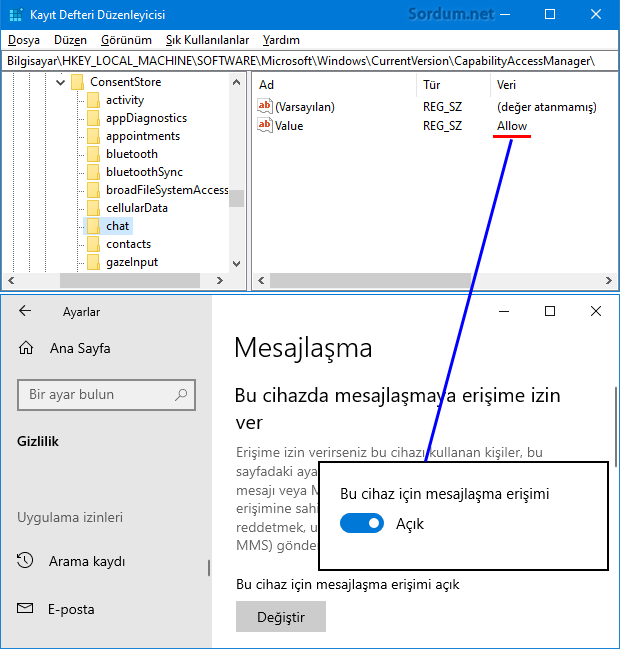Open the cellularData registry key
The width and height of the screenshot is (620, 649).
point(137,208)
